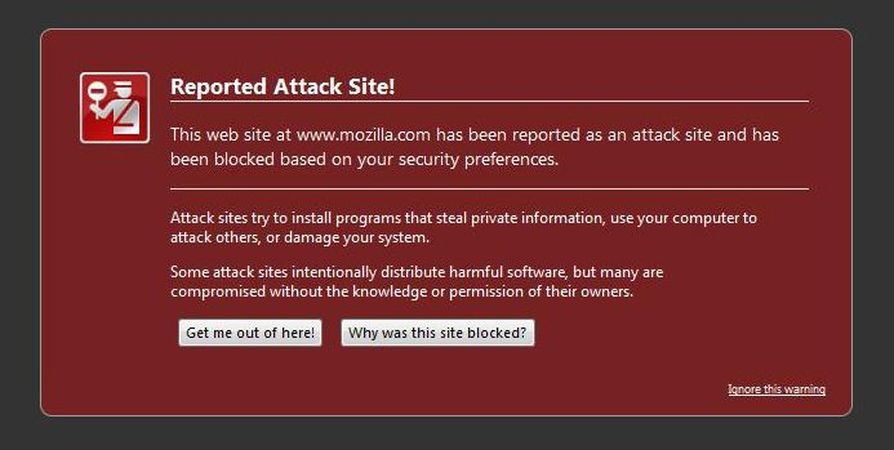
Task: Click the divider line beneath the heading
Action: 489,101
